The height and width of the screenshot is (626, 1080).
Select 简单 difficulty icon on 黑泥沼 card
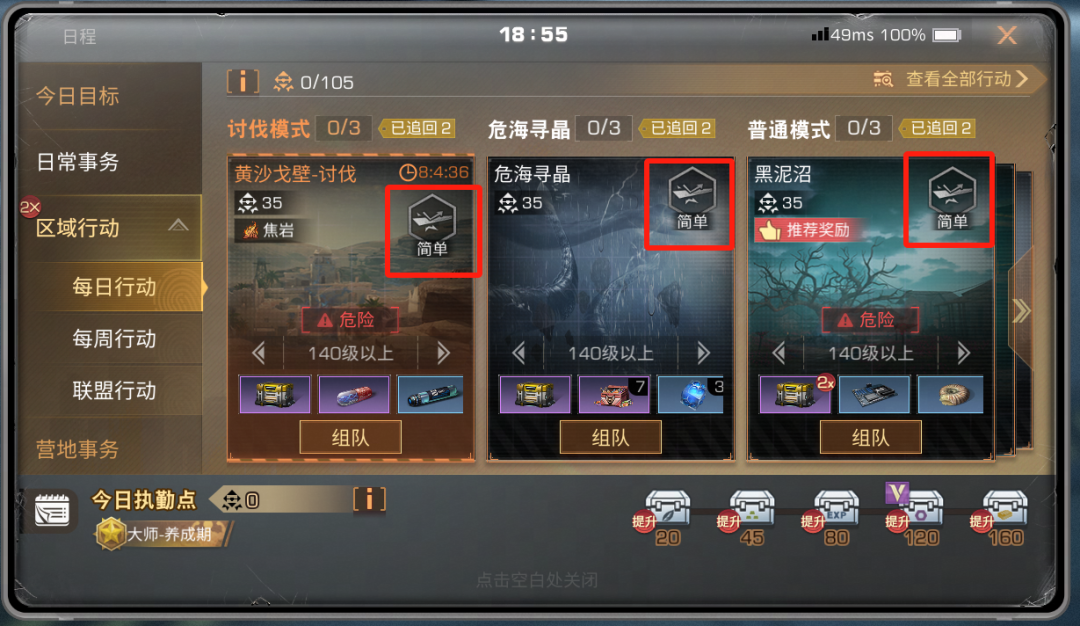click(952, 198)
